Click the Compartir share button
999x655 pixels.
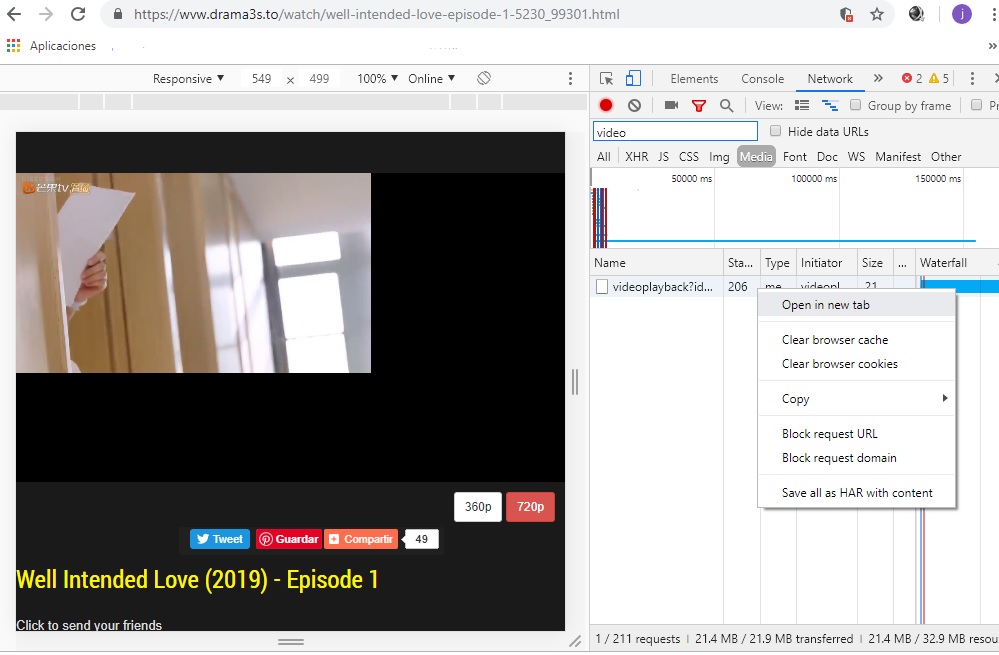pos(361,539)
